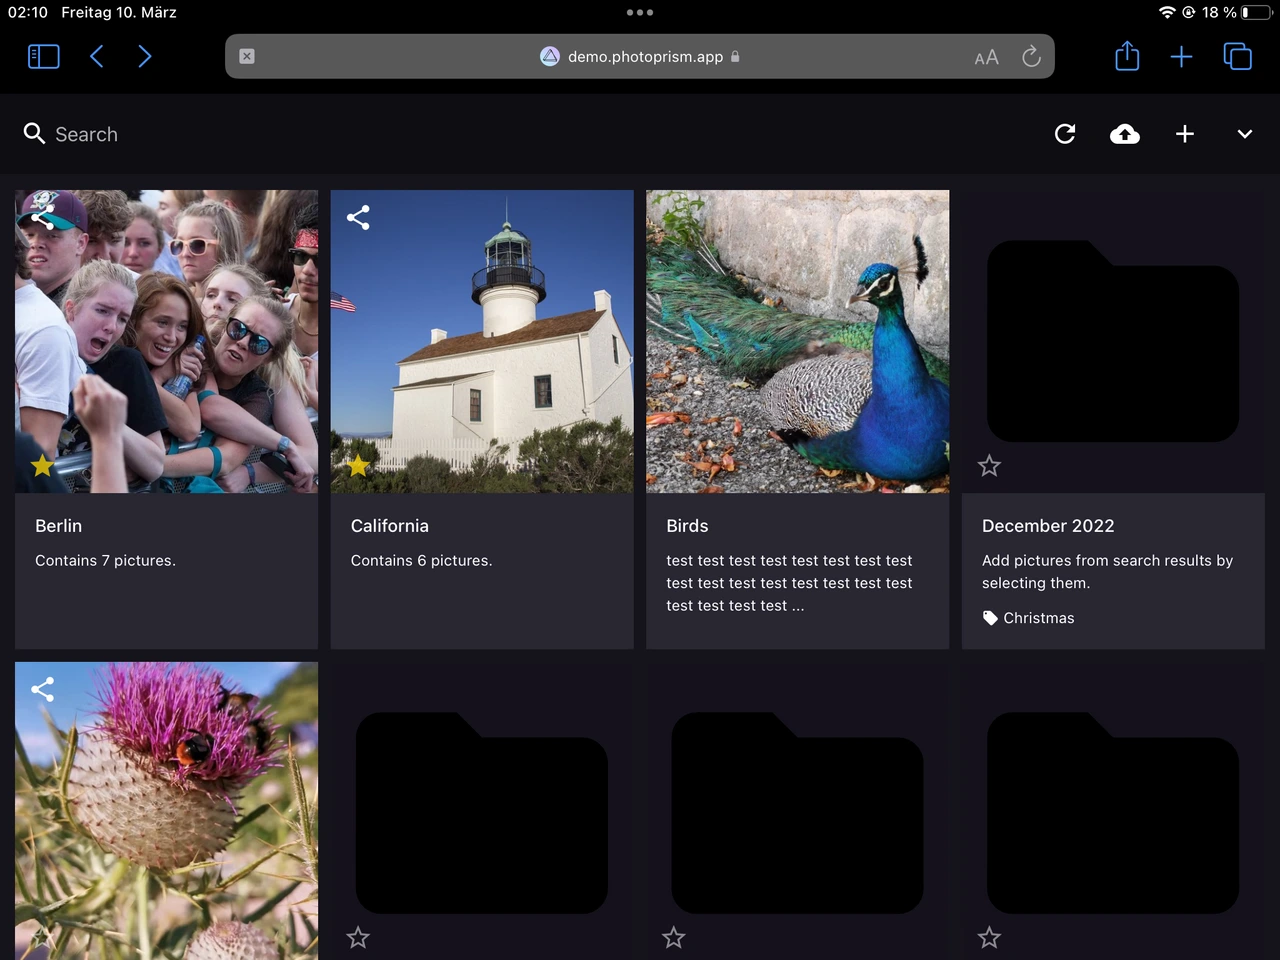Click the search magnifier icon
Screen dimensions: 1280x960
tap(34, 133)
